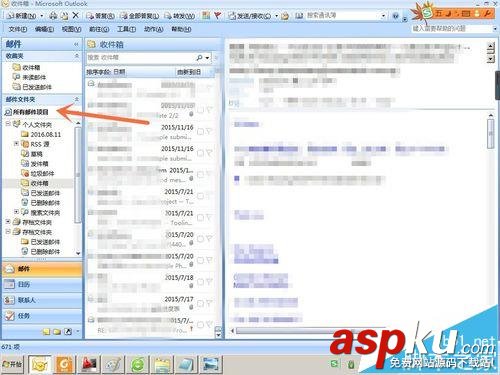
Task: Click the 搜索通讯簿 contact search field
Action: coord(342,15)
